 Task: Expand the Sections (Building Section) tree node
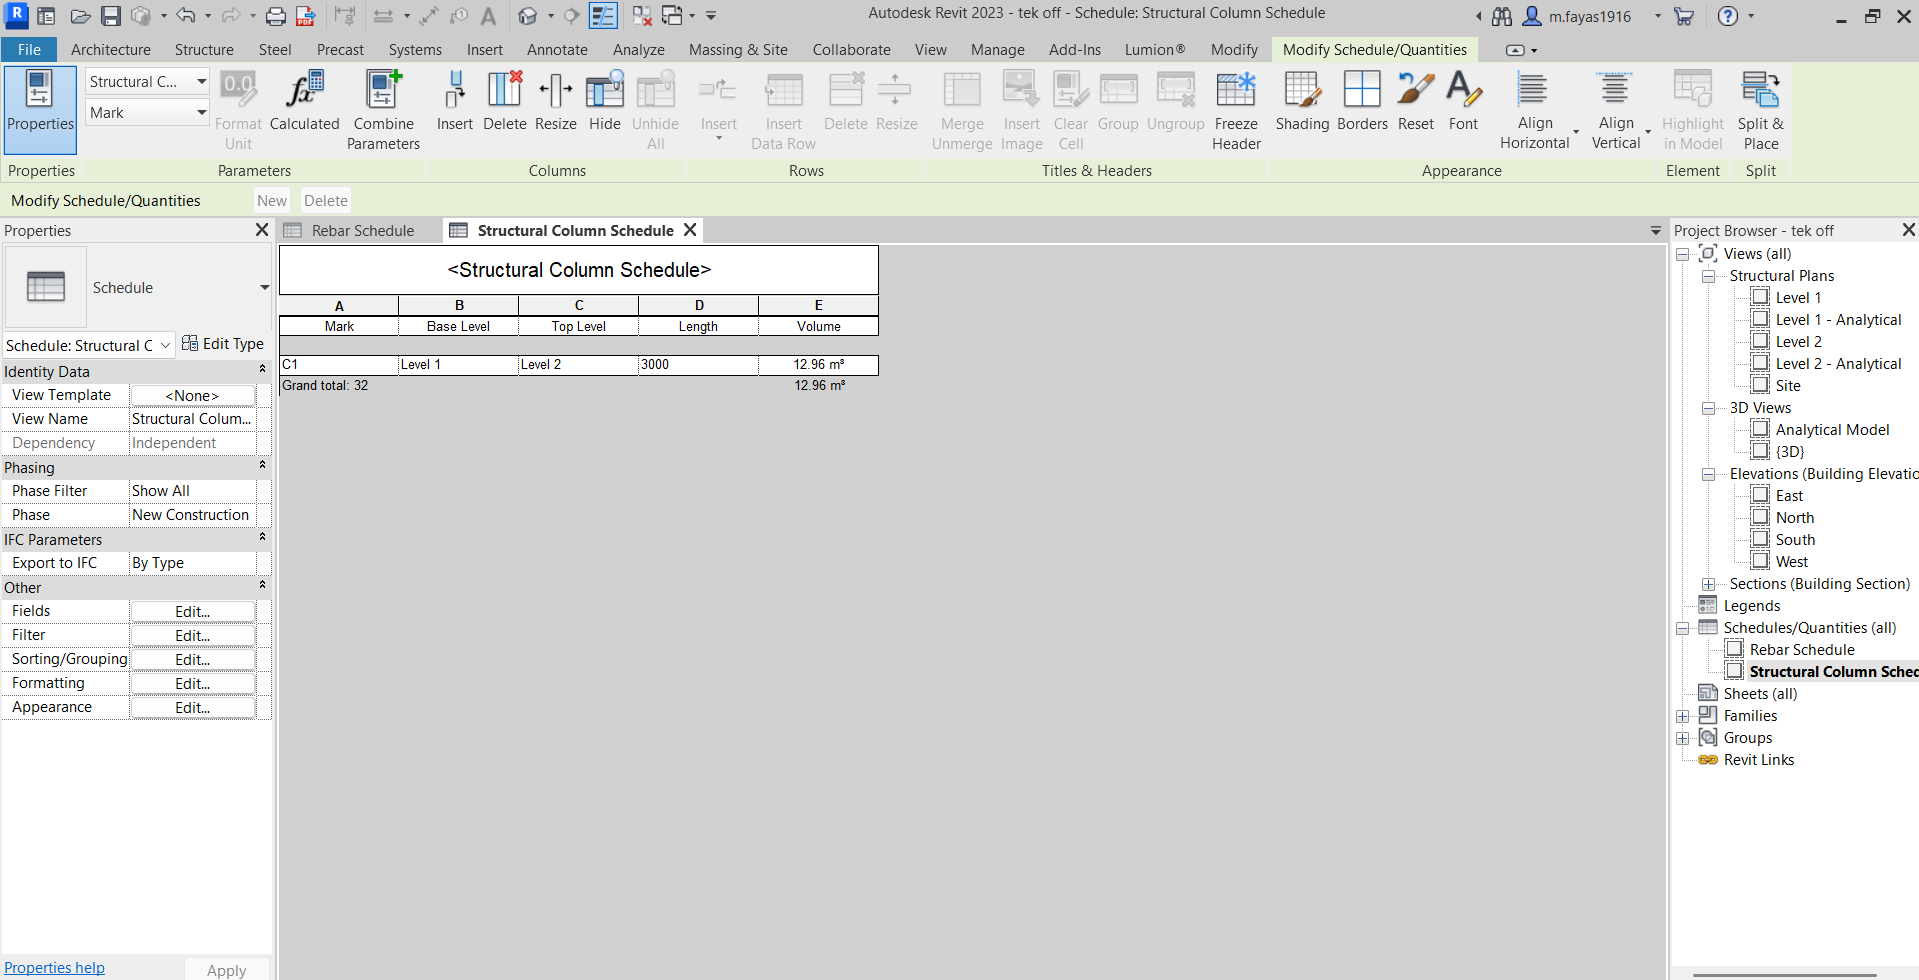tap(1708, 584)
